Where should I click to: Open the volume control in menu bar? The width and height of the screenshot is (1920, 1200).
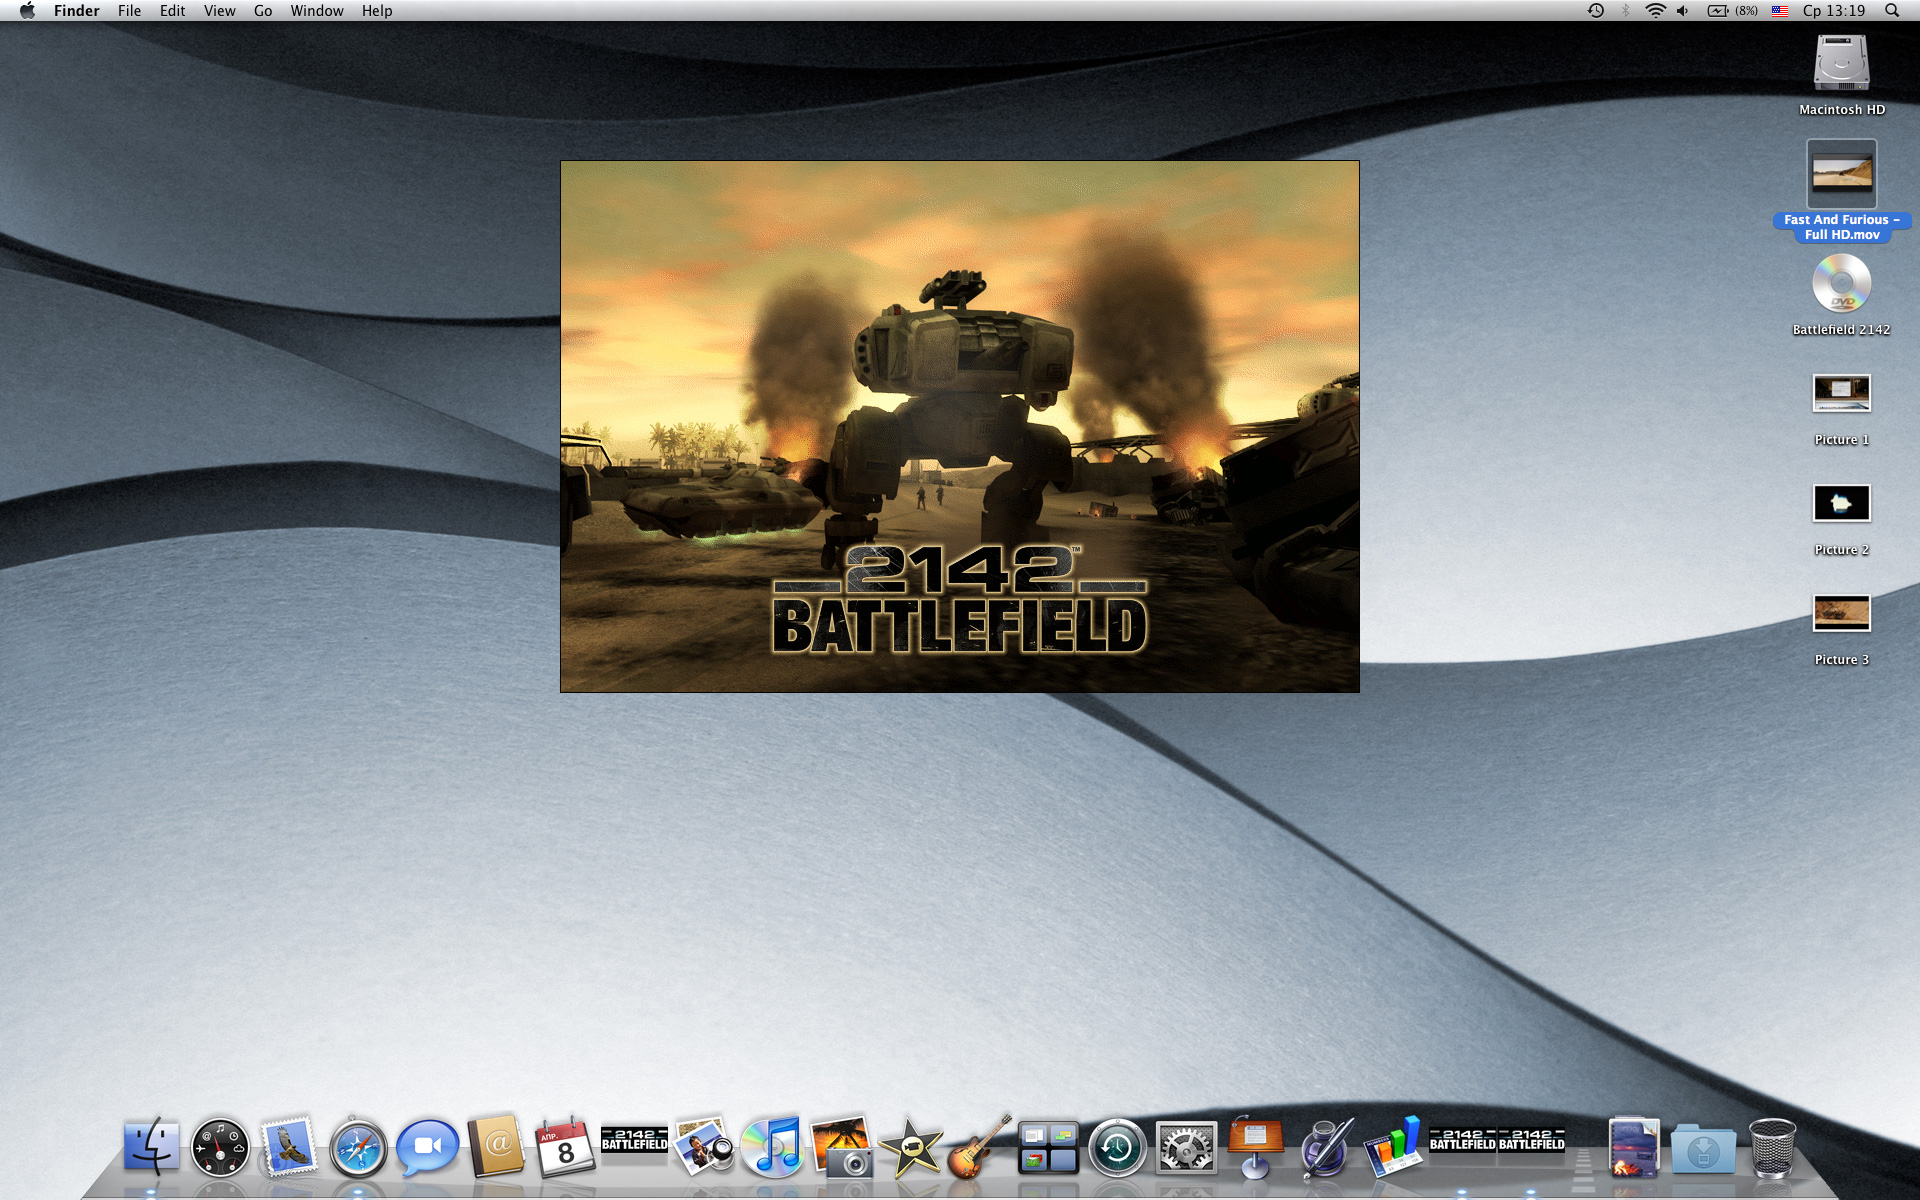(1684, 11)
